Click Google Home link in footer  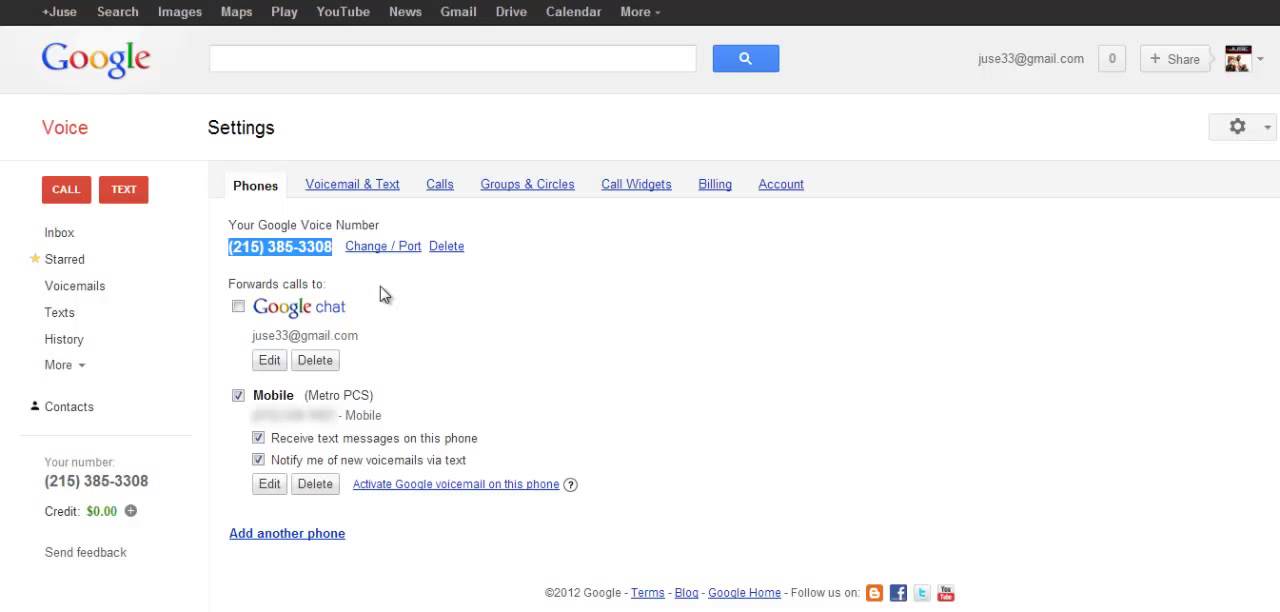point(744,593)
